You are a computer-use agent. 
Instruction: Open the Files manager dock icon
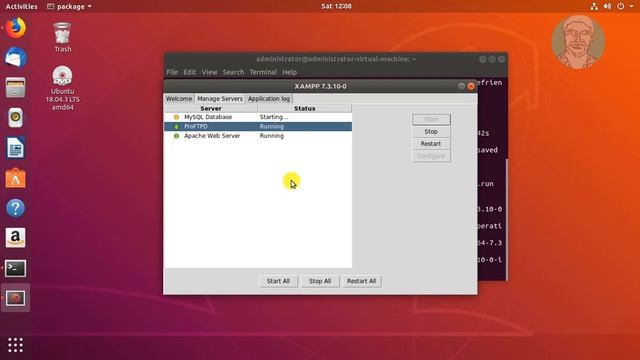[x=16, y=88]
